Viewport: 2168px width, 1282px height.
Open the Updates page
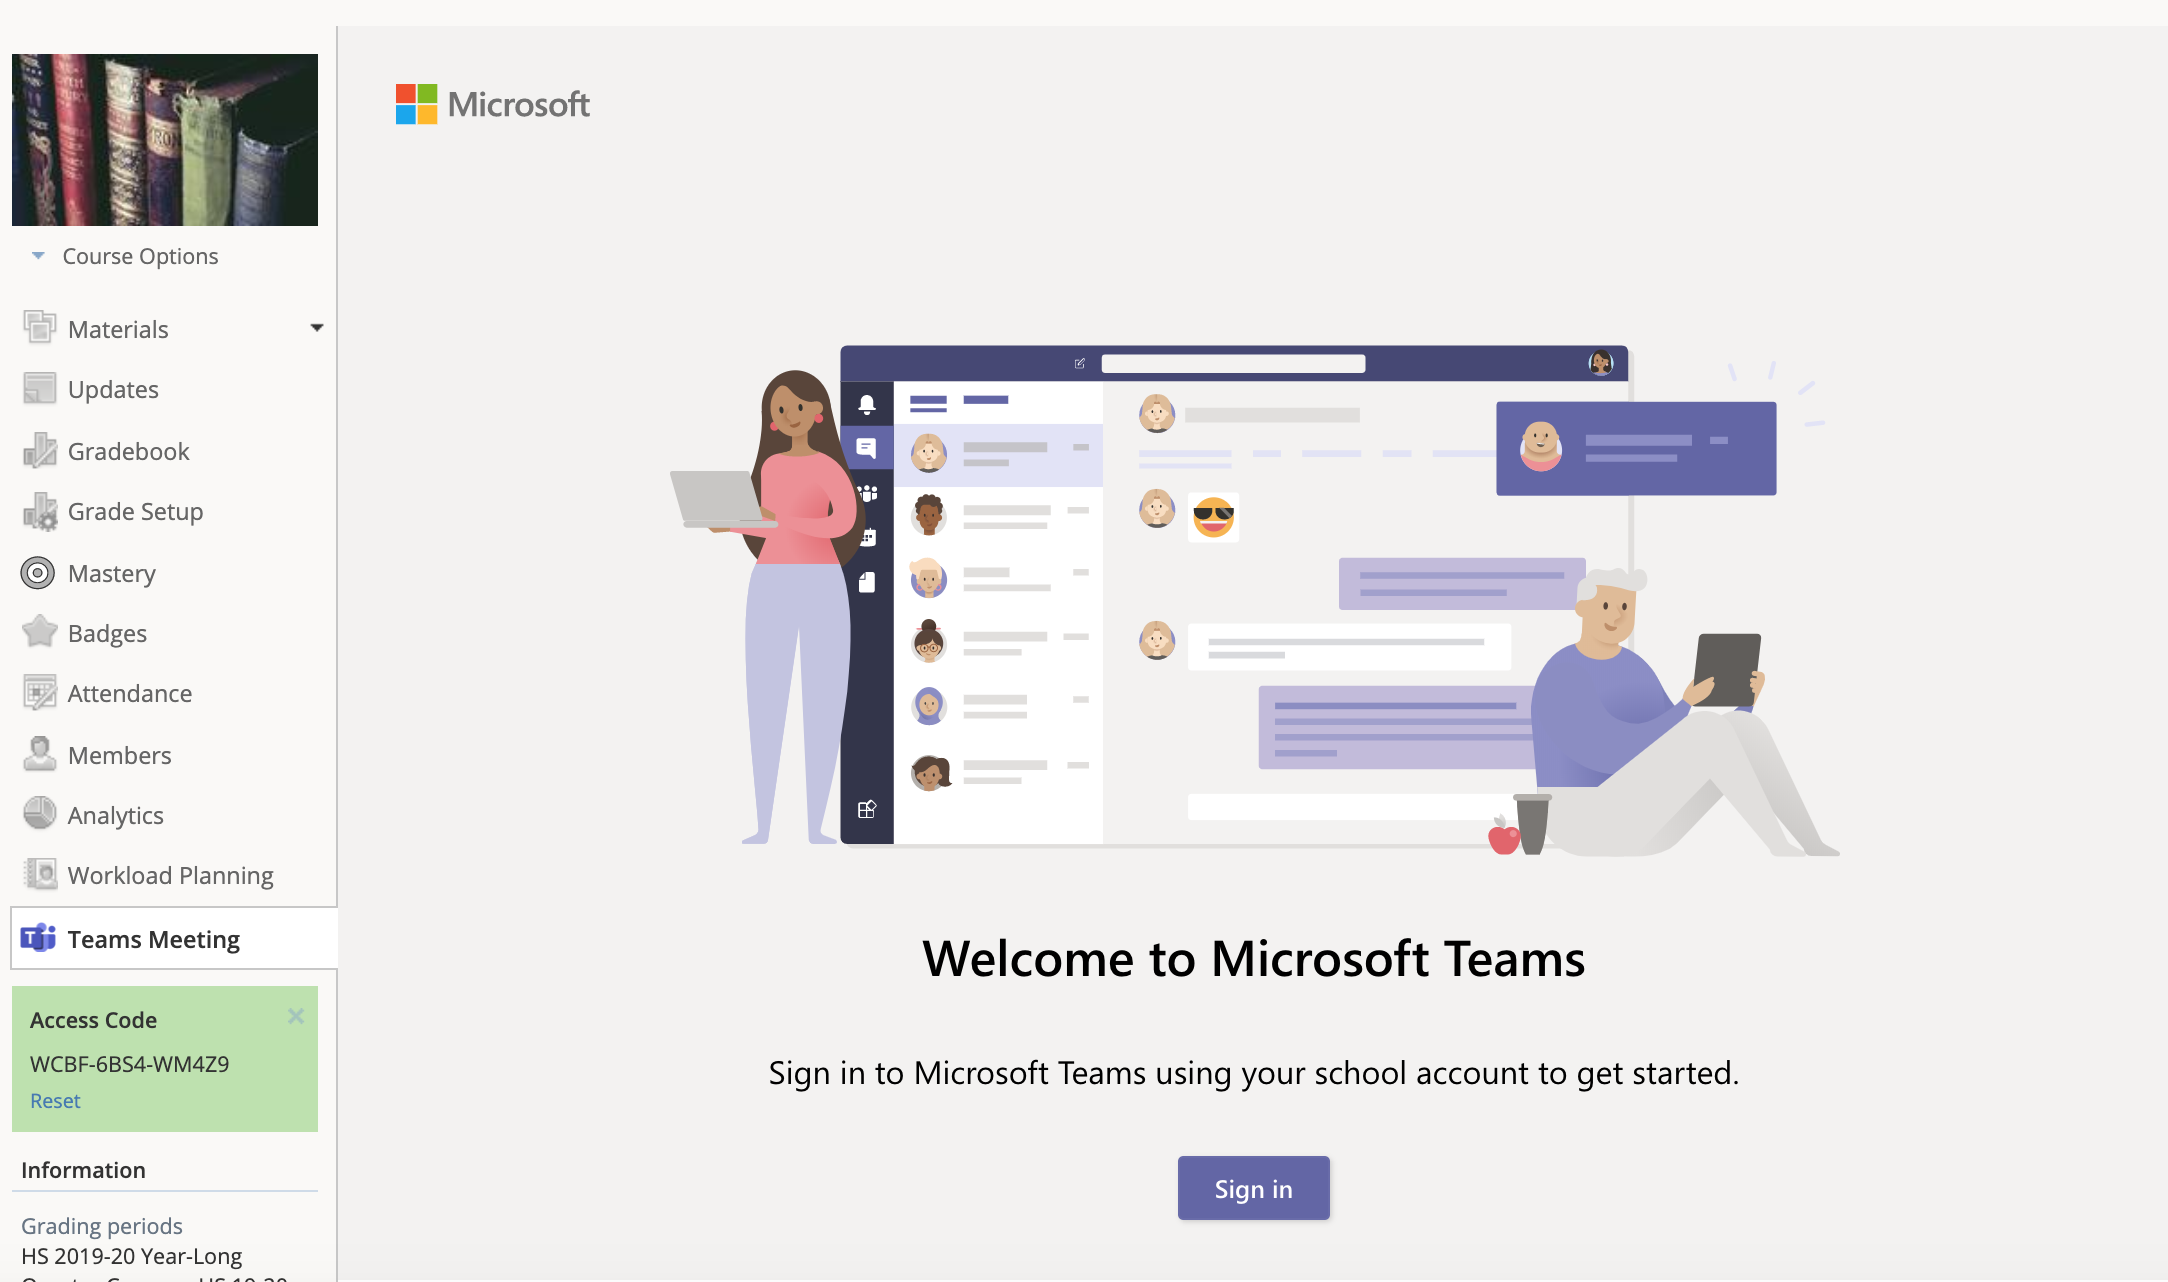[x=113, y=390]
